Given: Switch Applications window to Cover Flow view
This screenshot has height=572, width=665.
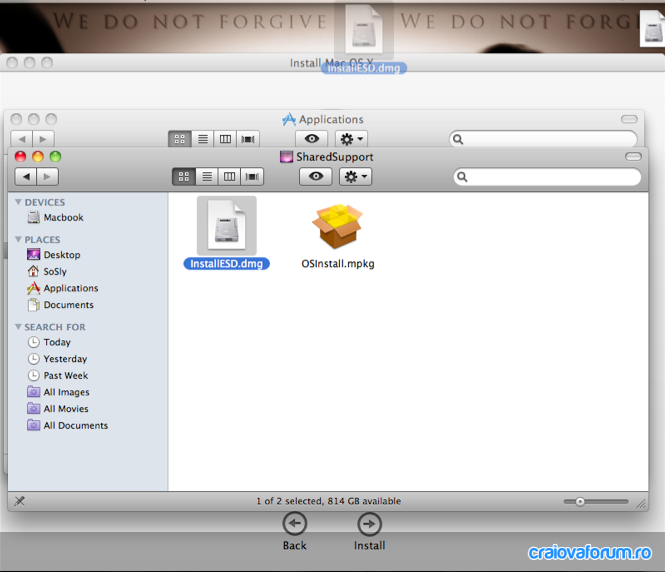Looking at the screenshot, I should coord(248,139).
